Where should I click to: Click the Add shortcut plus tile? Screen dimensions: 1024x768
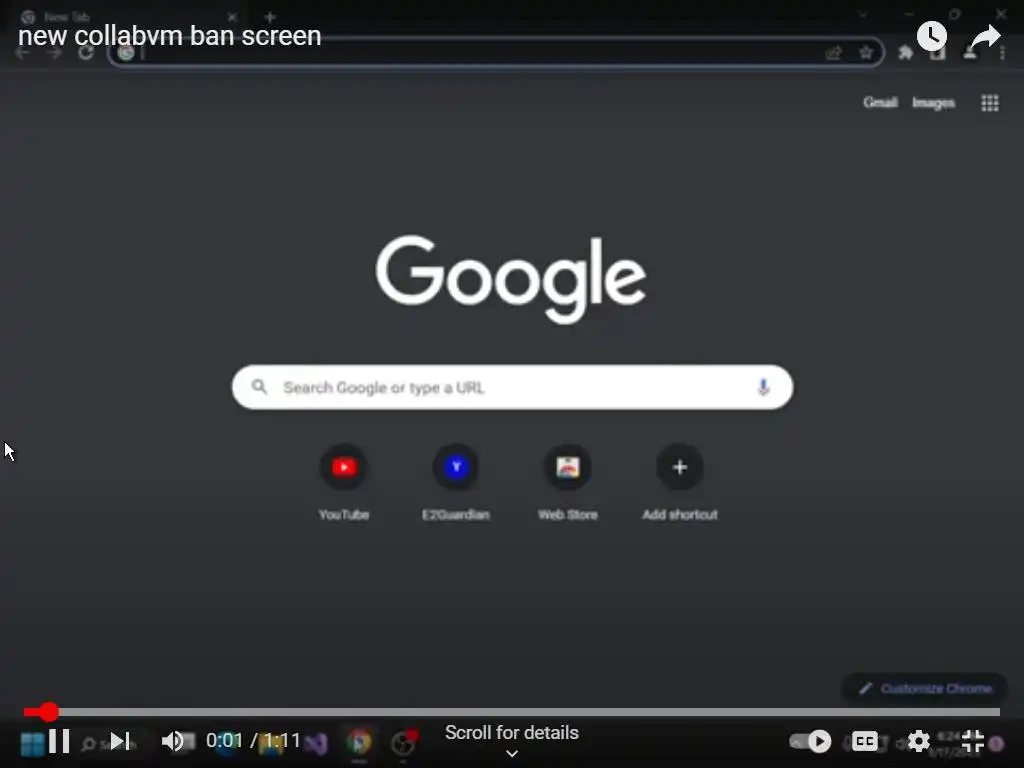[680, 483]
